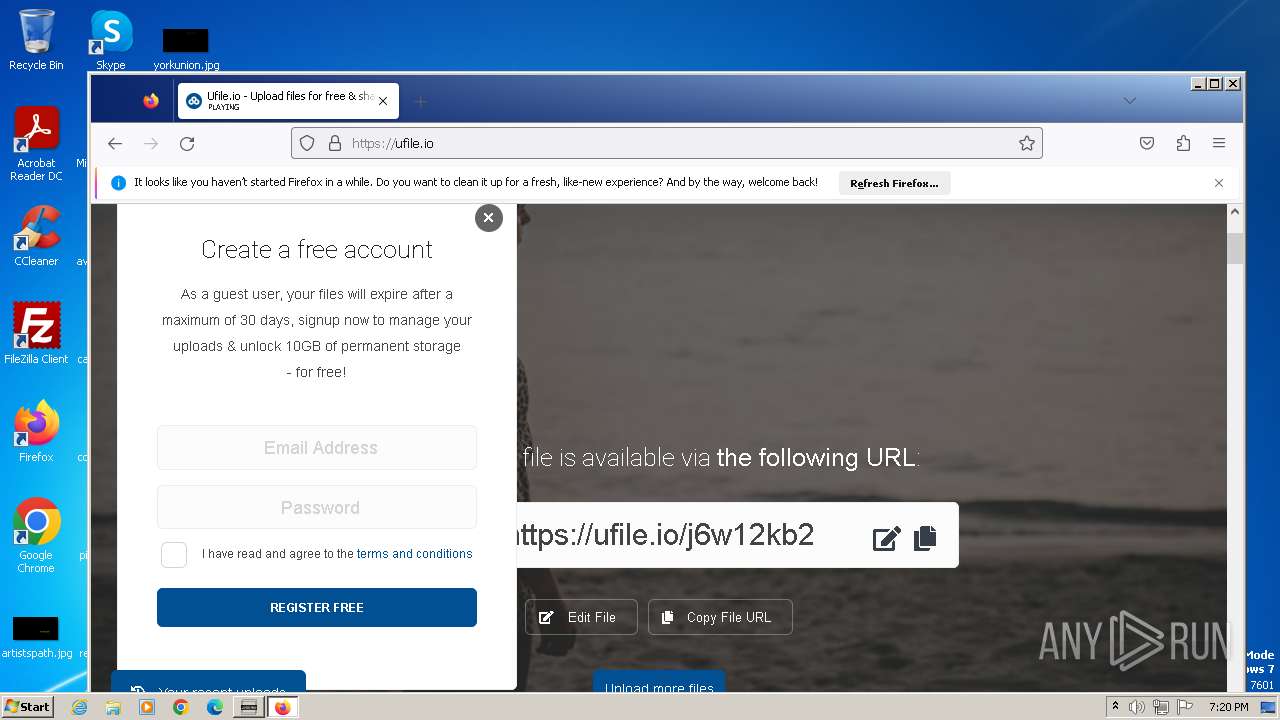This screenshot has height=720, width=1280.
Task: Dismiss the Firefox refresh notification bar
Action: coord(1218,183)
